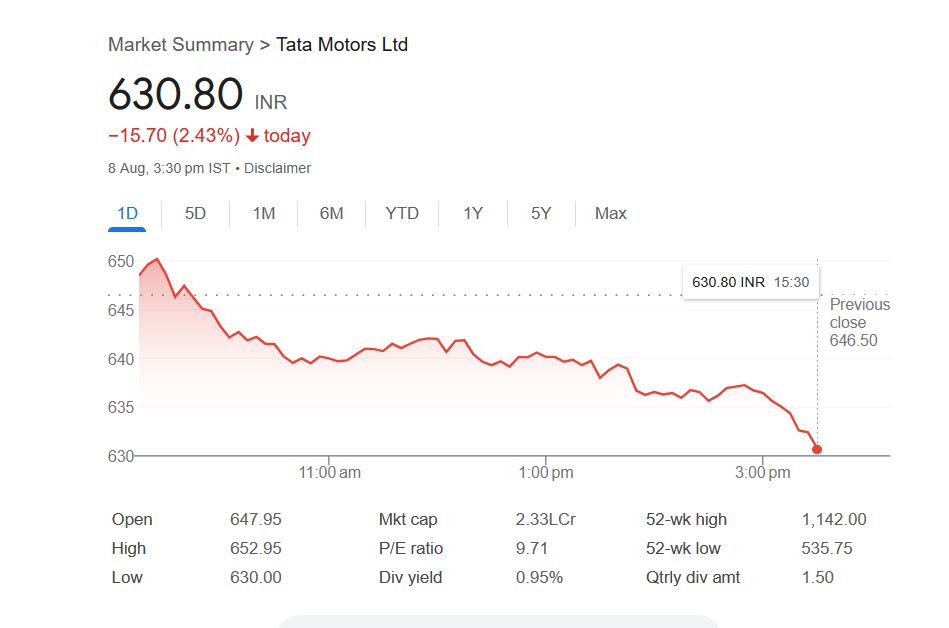
Task: Click the P/E ratio label
Action: click(x=410, y=548)
